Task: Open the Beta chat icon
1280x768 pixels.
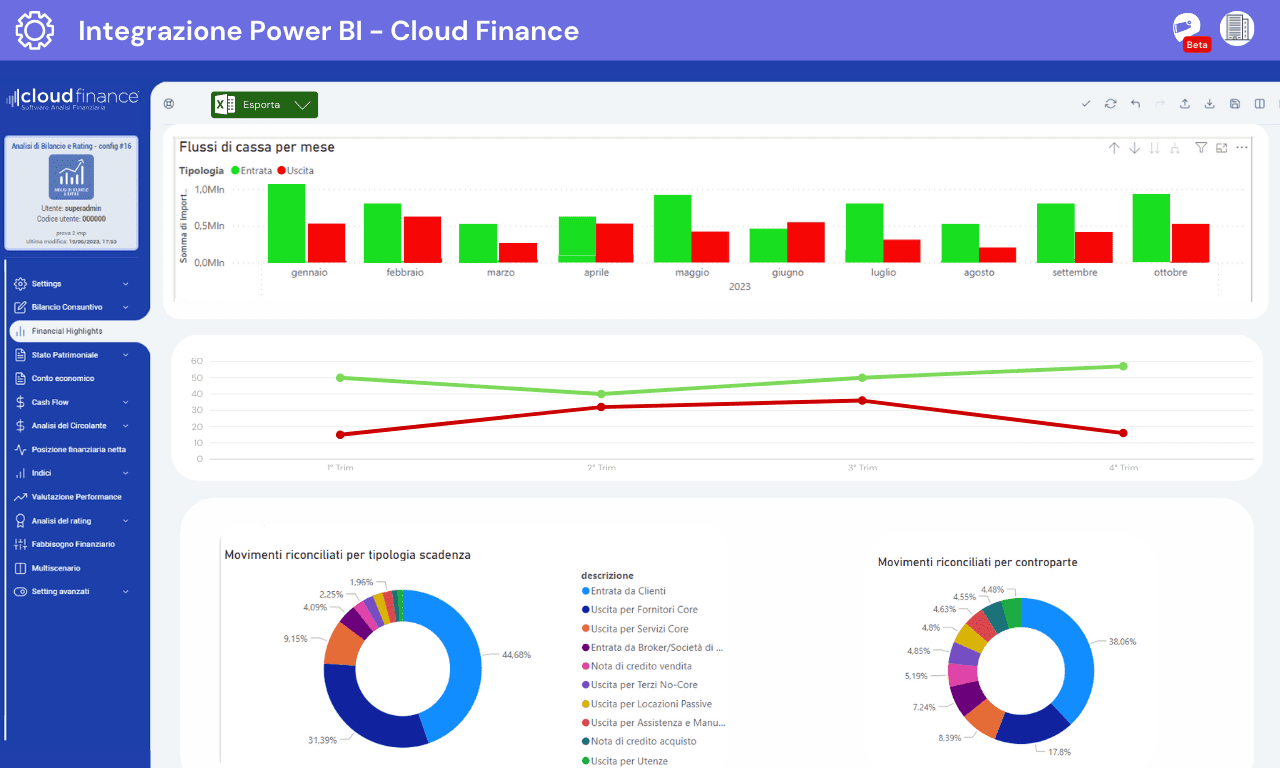Action: pyautogui.click(x=1189, y=31)
